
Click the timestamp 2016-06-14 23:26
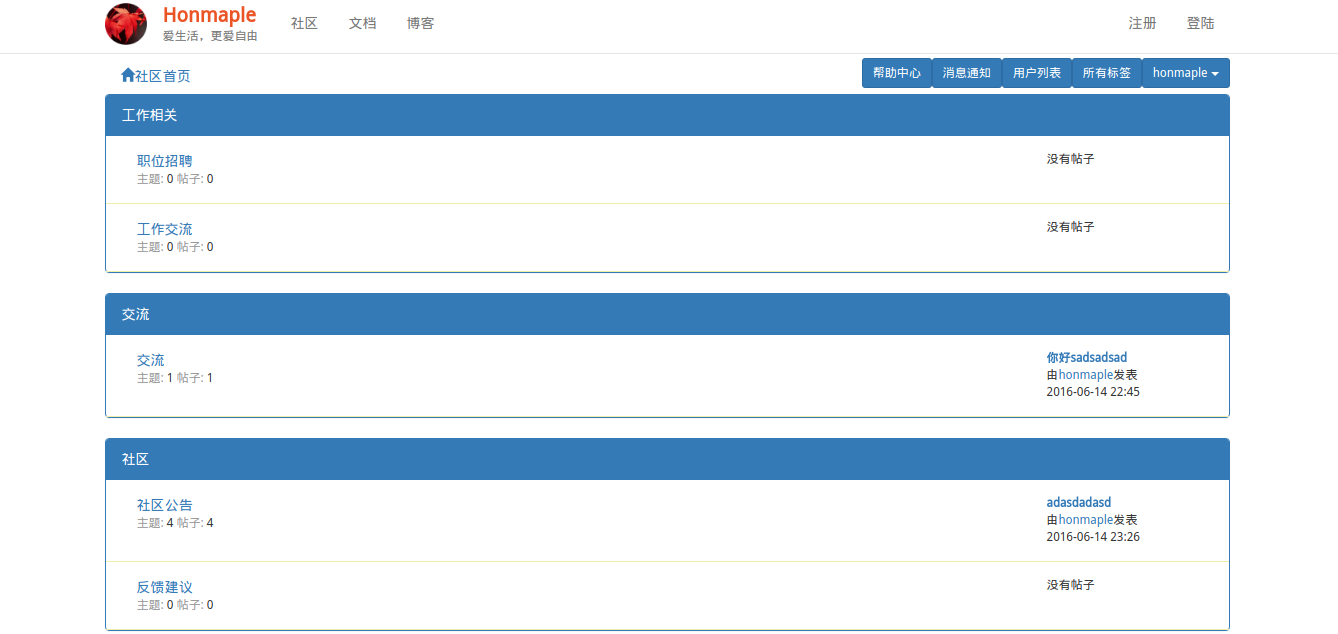click(x=1093, y=537)
